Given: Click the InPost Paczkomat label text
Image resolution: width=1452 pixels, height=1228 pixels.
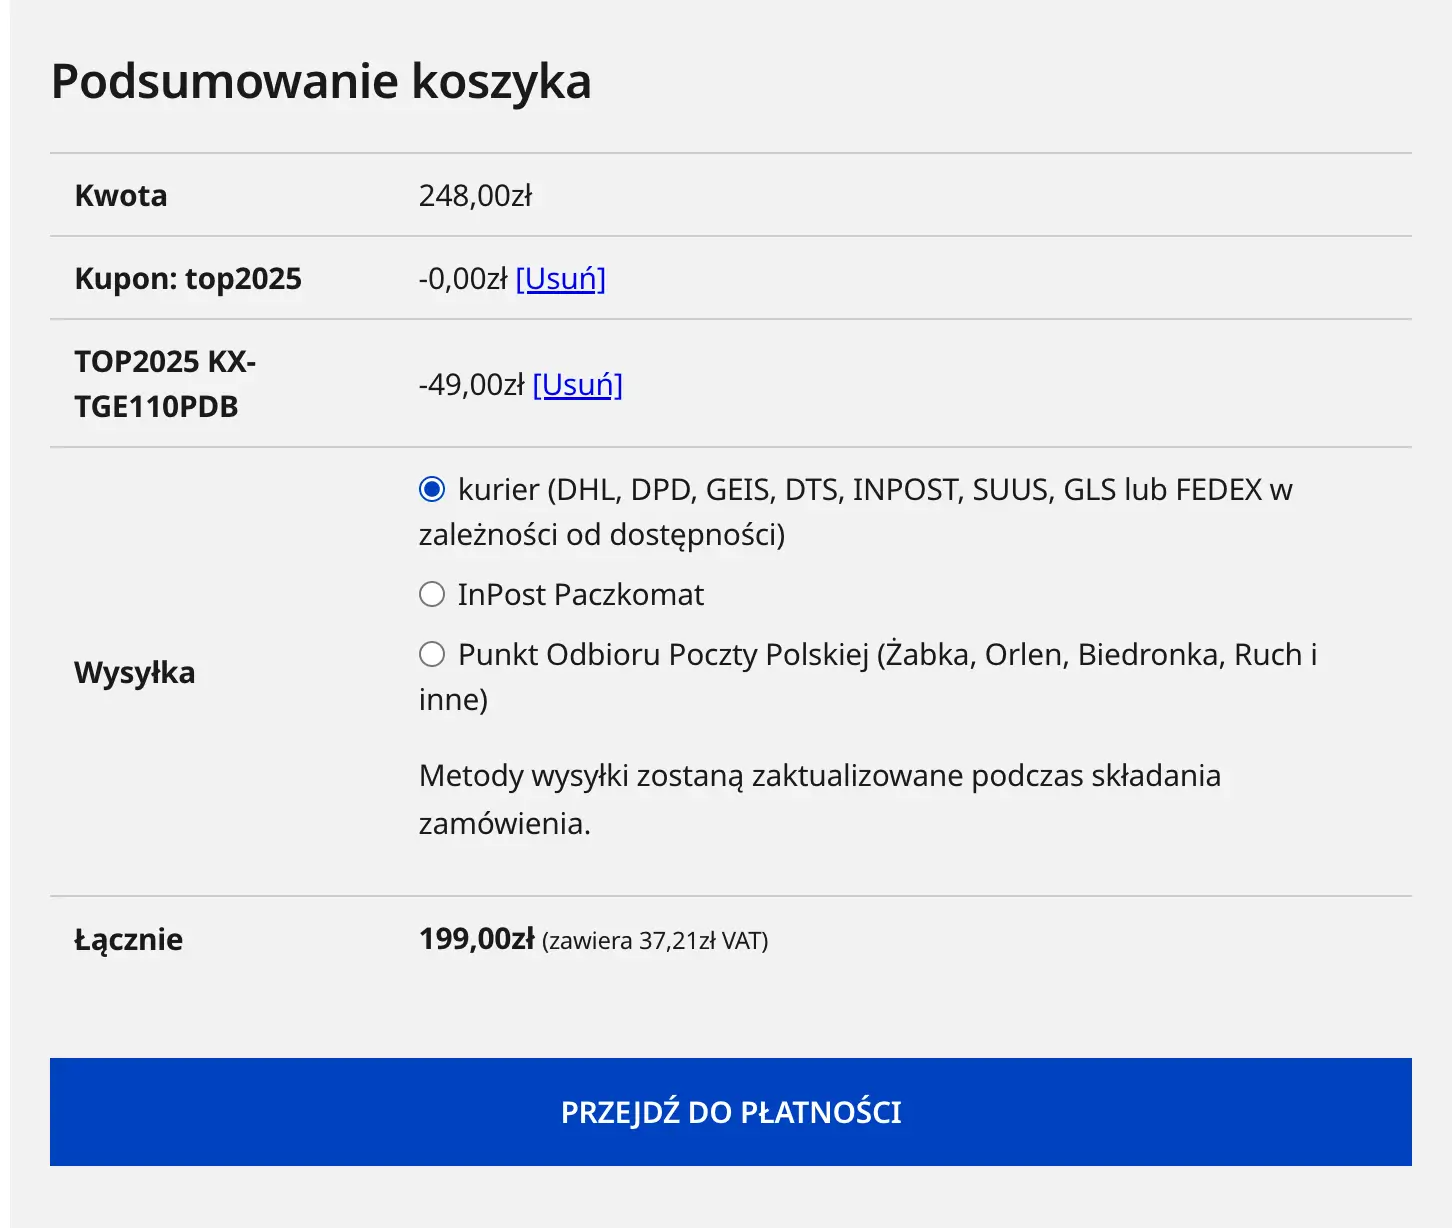Looking at the screenshot, I should (x=580, y=595).
